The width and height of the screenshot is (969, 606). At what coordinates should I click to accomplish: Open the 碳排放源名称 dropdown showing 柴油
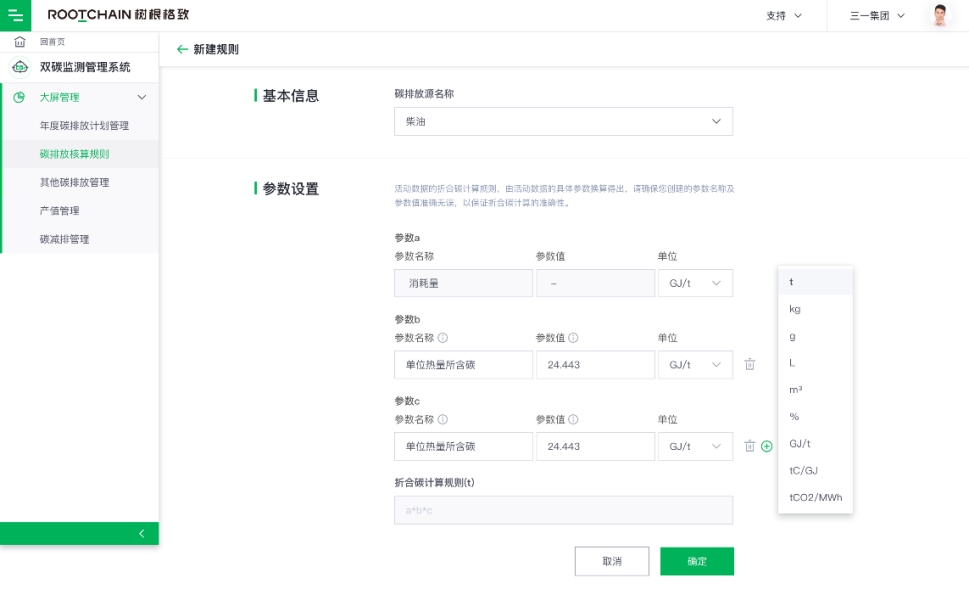563,121
